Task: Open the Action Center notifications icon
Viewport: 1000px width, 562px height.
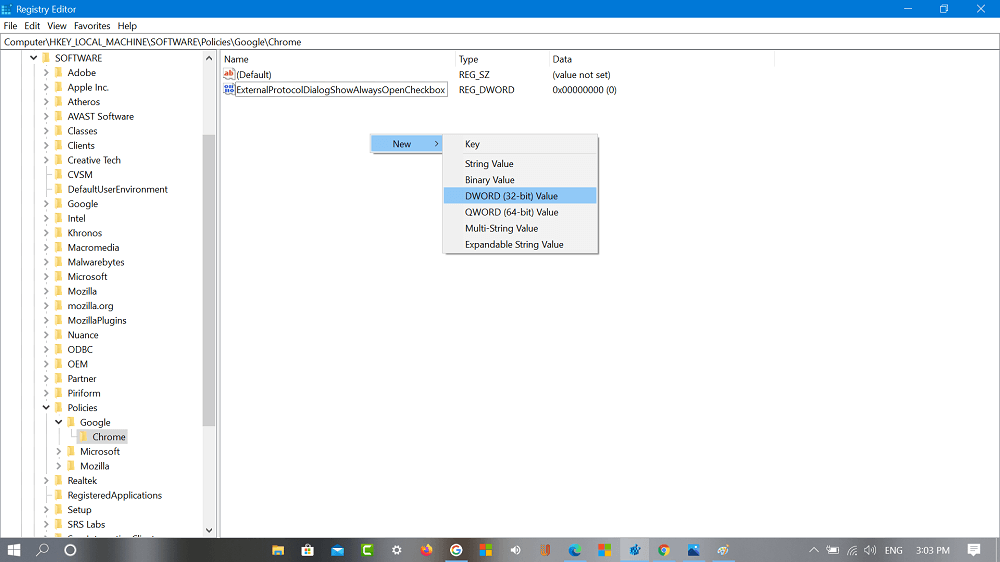Action: tap(973, 550)
